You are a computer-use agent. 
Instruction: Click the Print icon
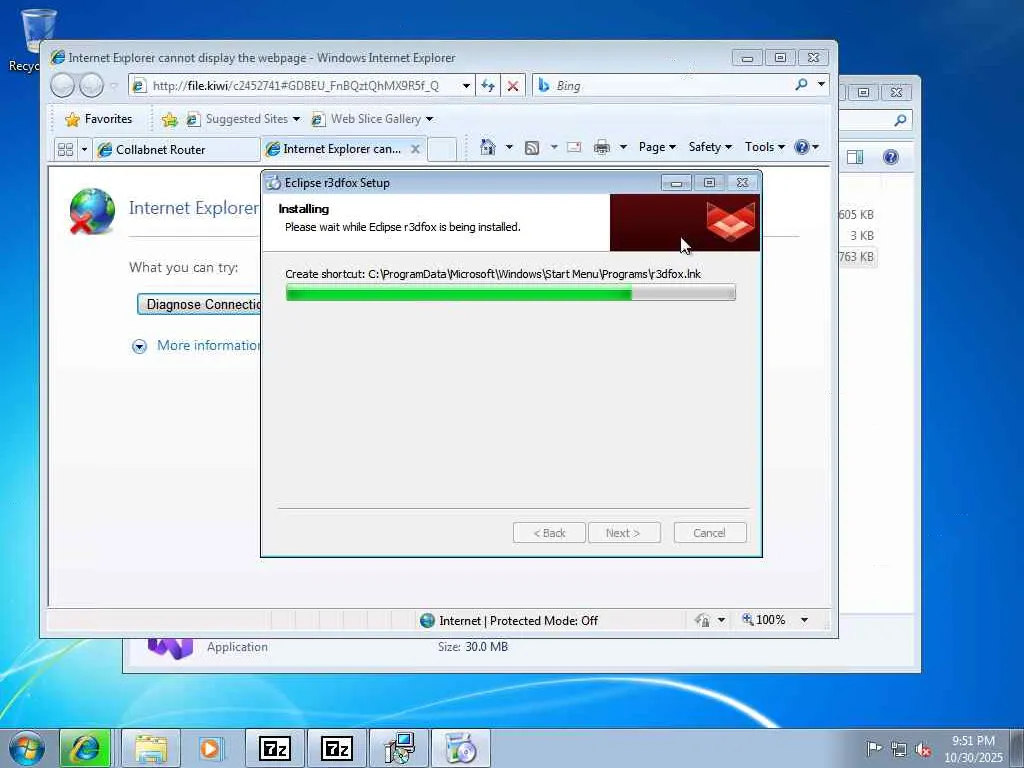[601, 147]
